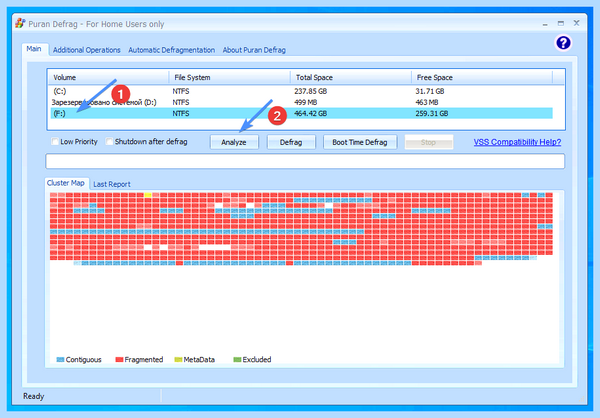
Task: Sort by the Total Space column header
Action: tap(351, 77)
